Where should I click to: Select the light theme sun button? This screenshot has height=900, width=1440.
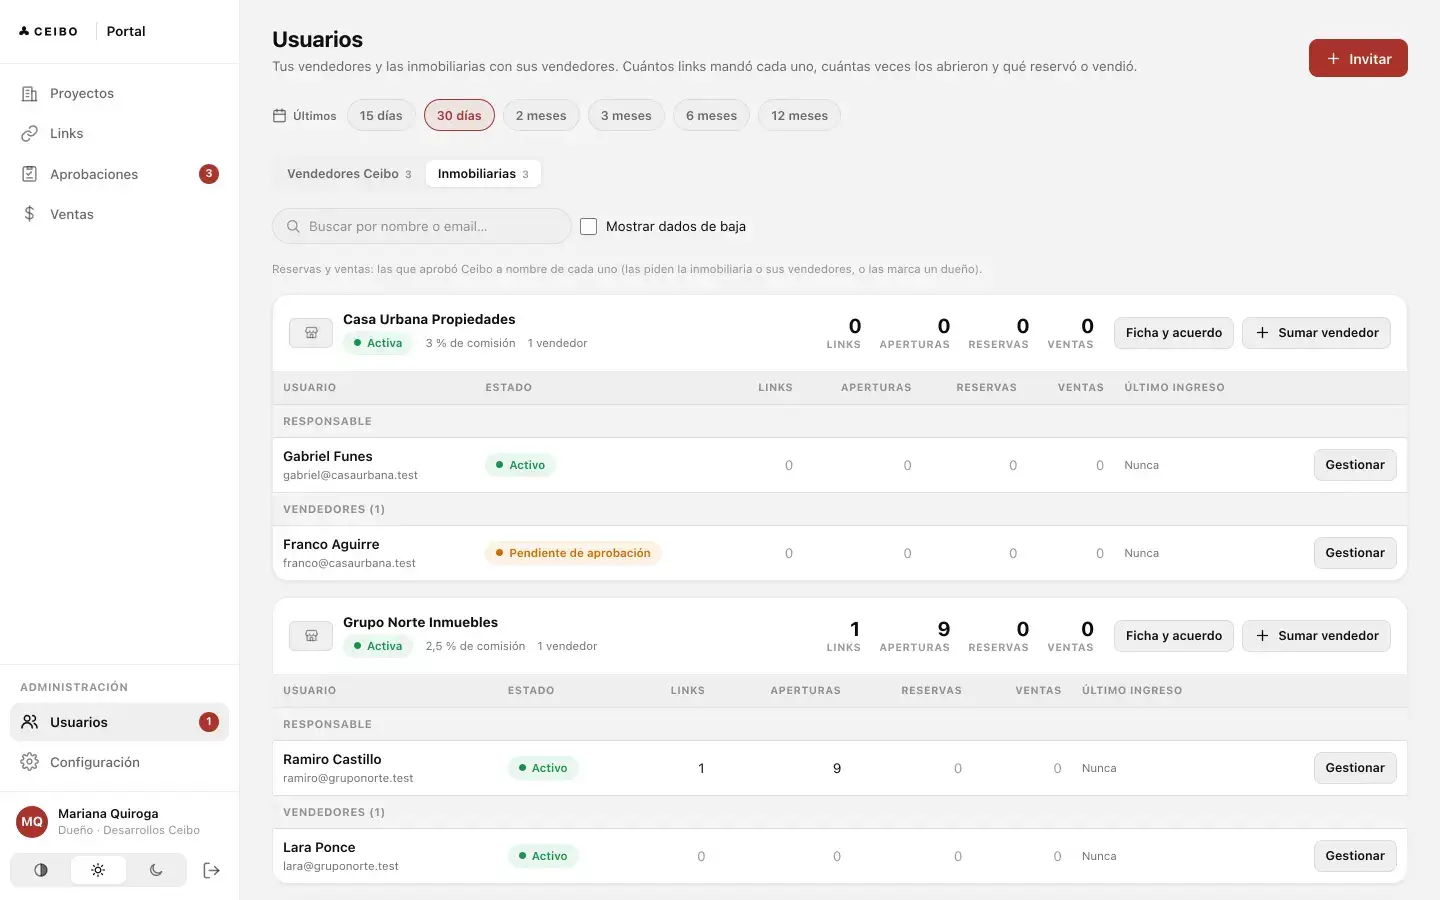click(x=98, y=870)
